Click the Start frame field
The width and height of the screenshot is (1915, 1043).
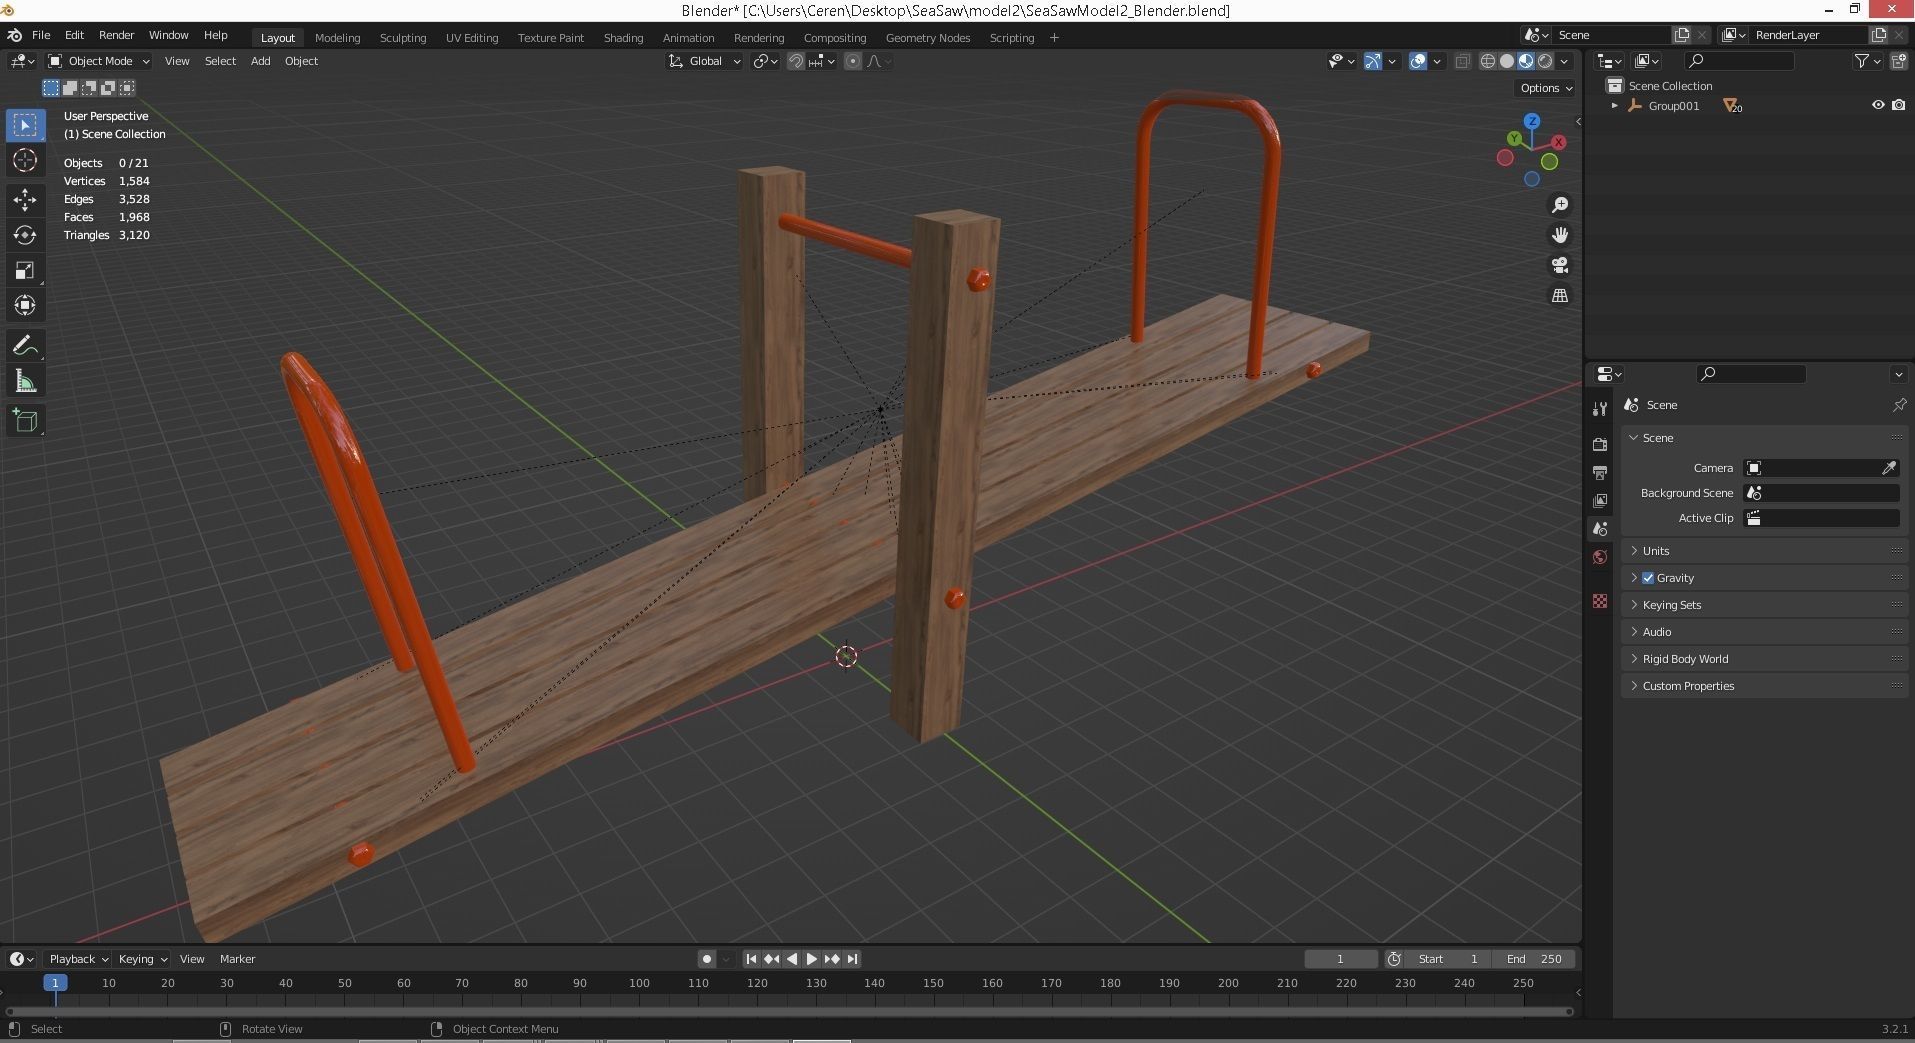(1446, 959)
